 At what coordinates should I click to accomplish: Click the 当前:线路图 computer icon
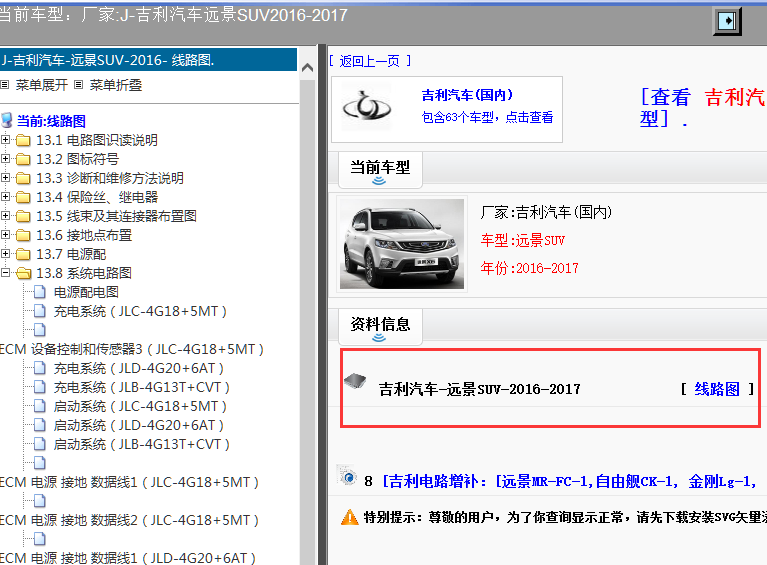coord(7,120)
